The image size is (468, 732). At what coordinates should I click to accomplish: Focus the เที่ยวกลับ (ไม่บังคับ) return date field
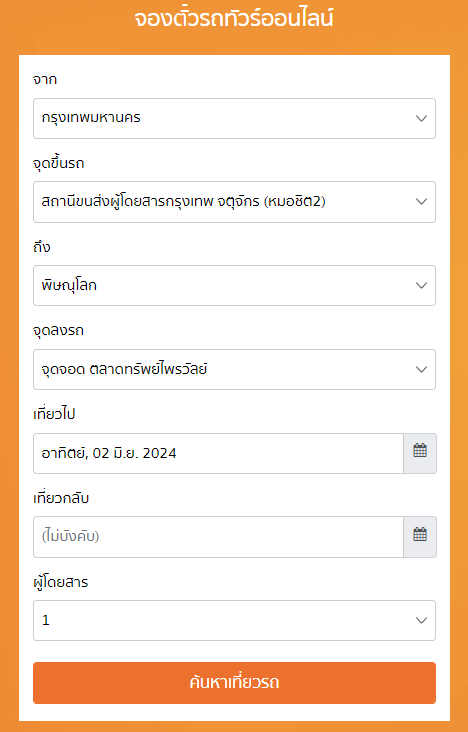click(218, 537)
